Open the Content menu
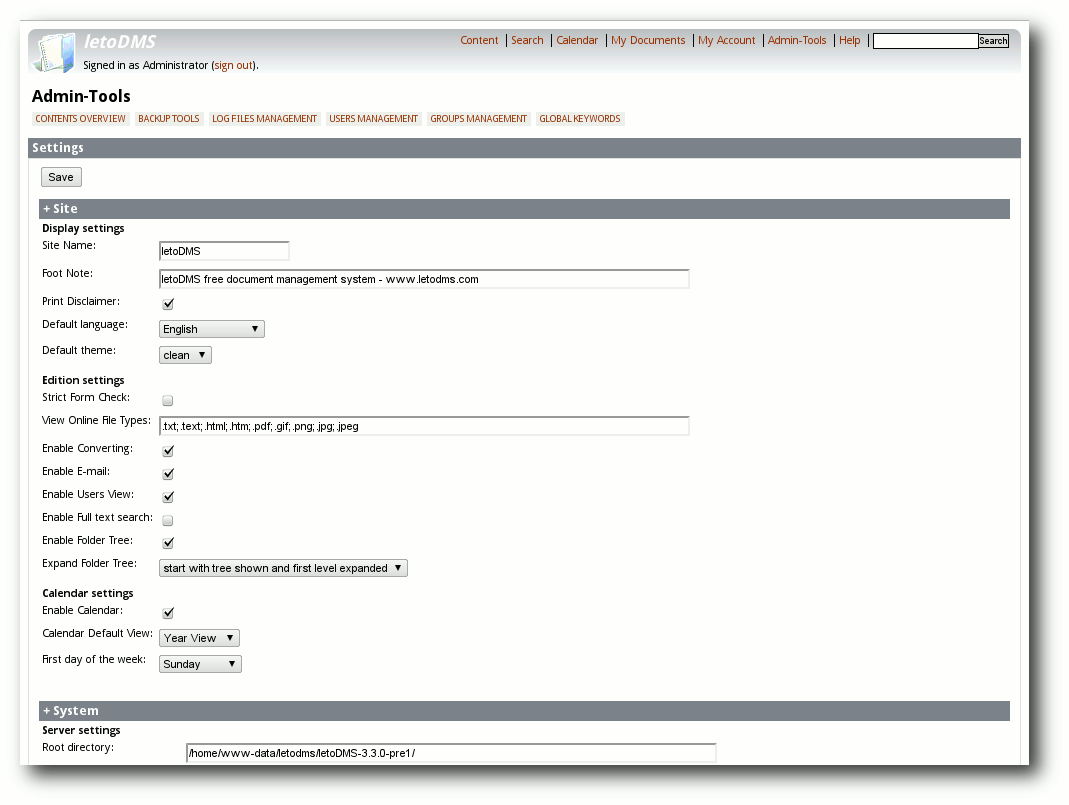Viewport: 1069px width, 805px height. 479,40
